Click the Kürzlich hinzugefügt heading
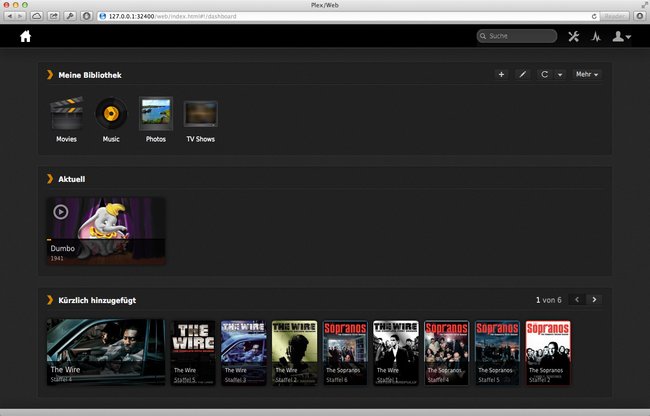Screen dimensions: 650x416 tap(97, 300)
